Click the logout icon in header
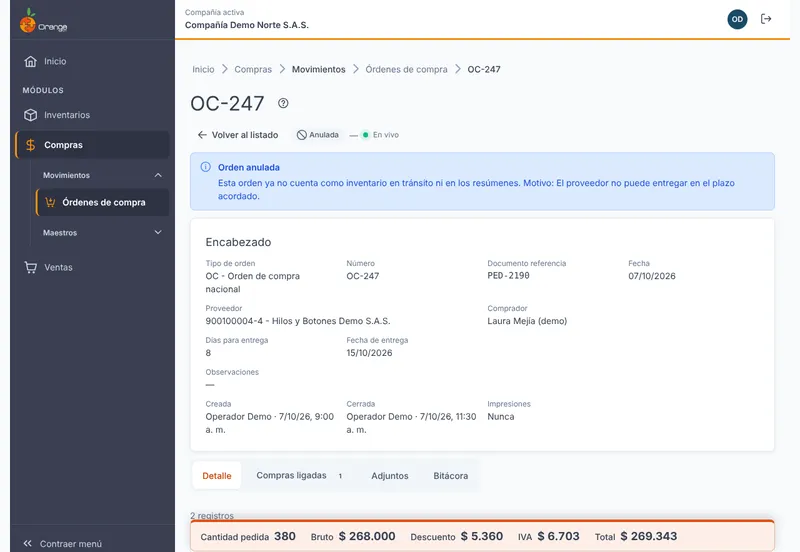Viewport: 800px width, 552px height. (766, 19)
